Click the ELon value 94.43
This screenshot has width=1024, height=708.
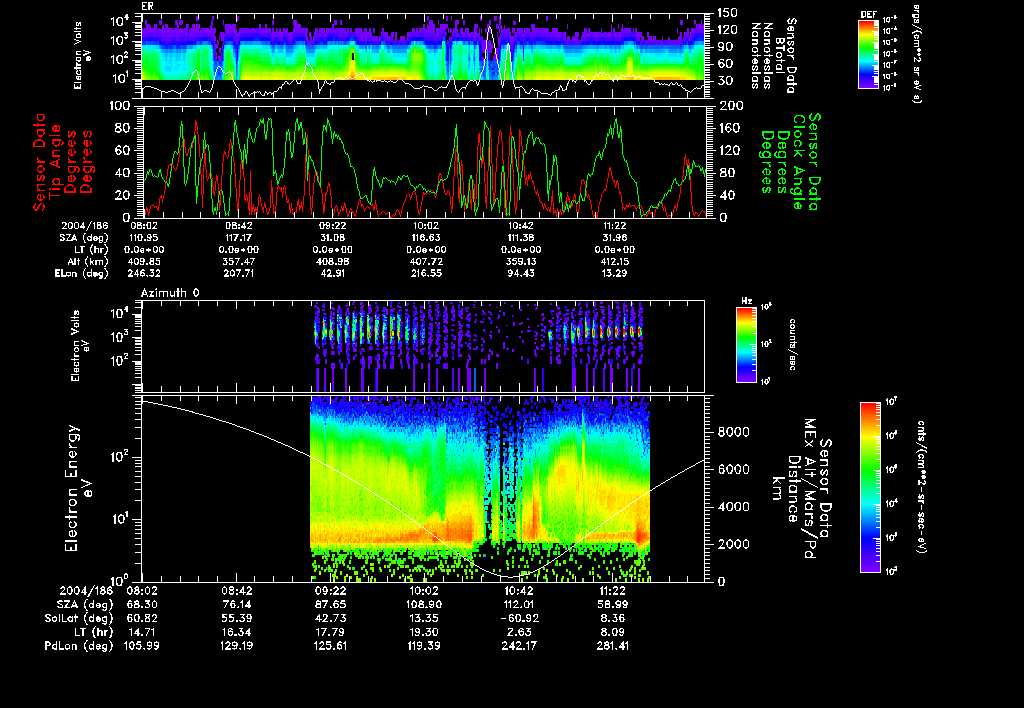pyautogui.click(x=520, y=274)
